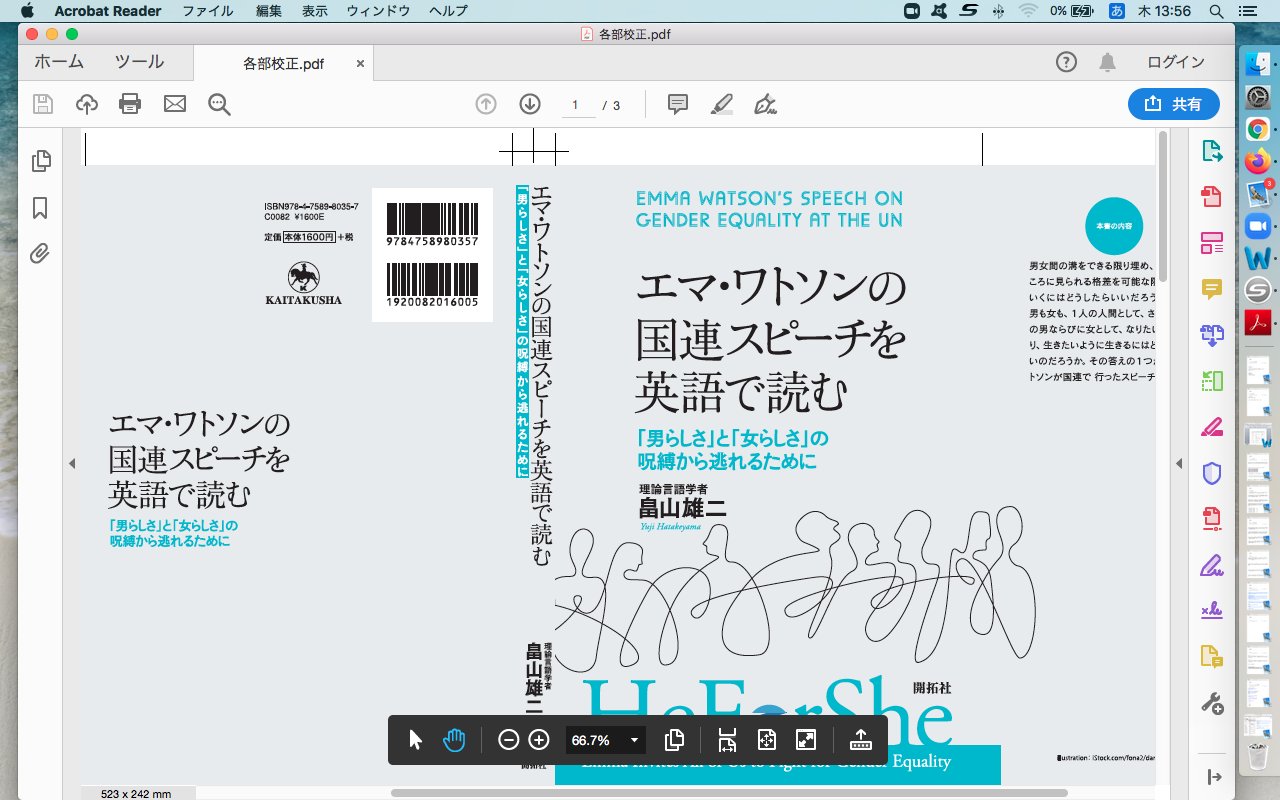Open the 66.7% zoom dropdown

(x=605, y=740)
